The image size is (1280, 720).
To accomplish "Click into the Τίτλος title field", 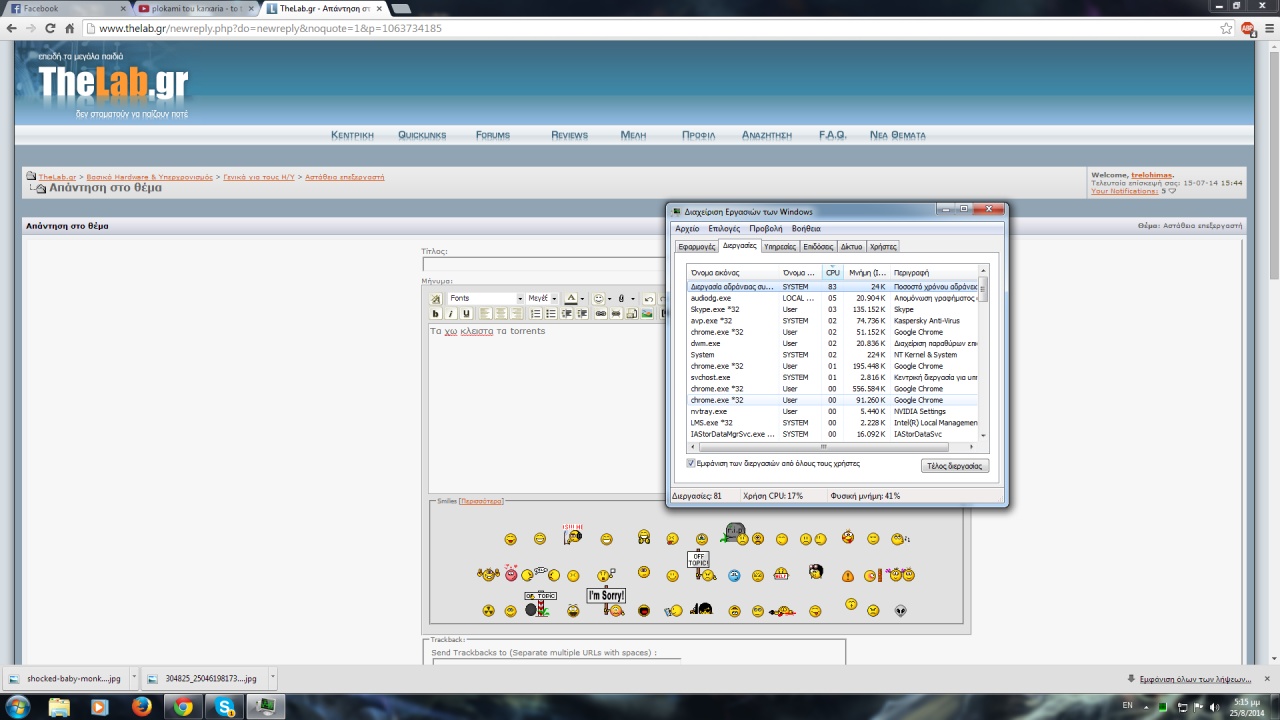I will 543,265.
